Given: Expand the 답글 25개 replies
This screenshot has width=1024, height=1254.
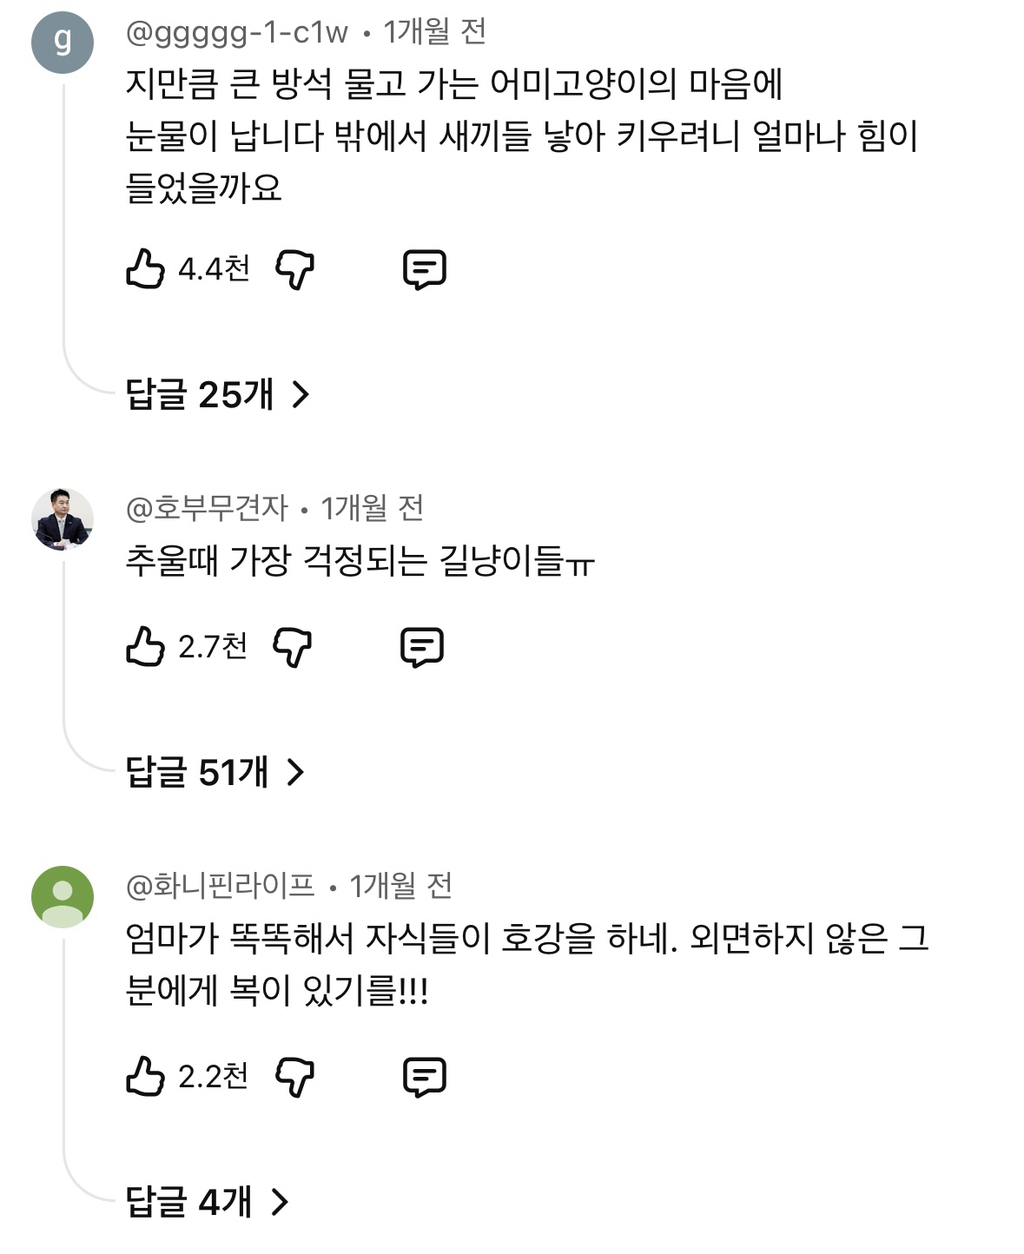Looking at the screenshot, I should pos(217,395).
